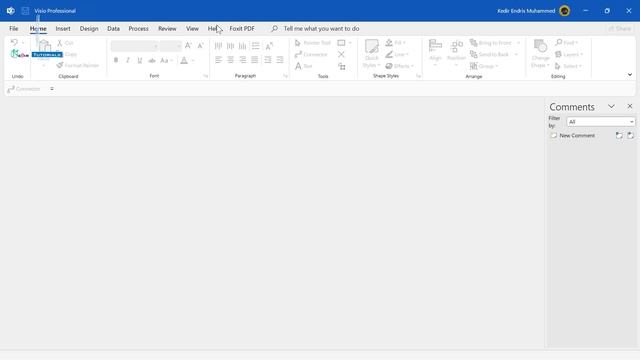The image size is (640, 360).
Task: Select the Text tool
Action: point(303,66)
